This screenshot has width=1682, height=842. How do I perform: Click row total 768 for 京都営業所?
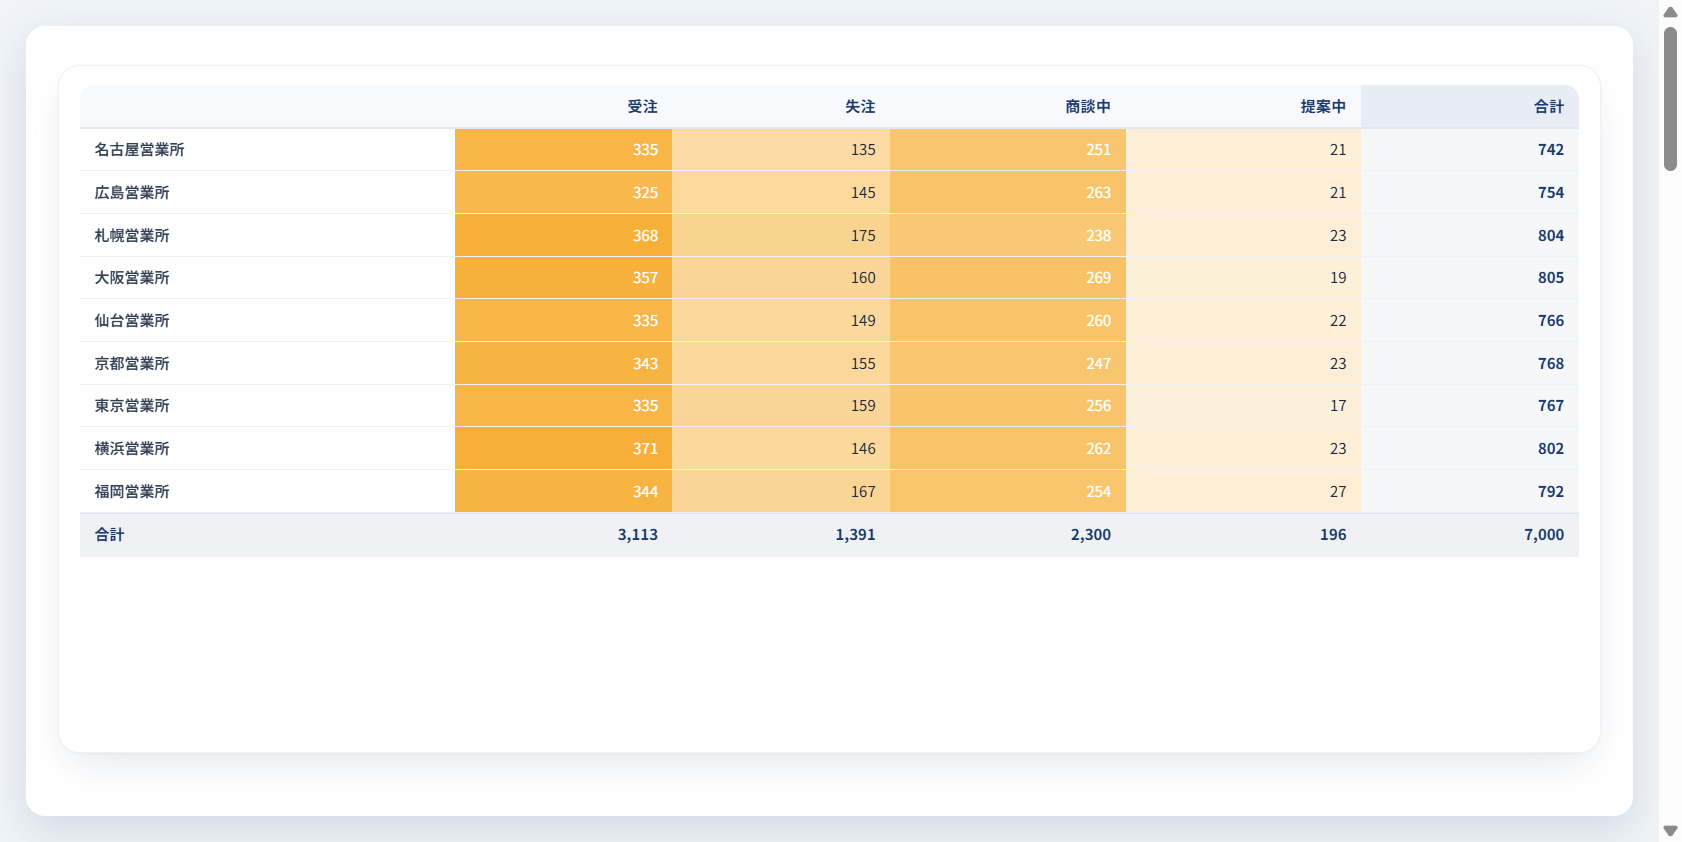coord(1470,364)
